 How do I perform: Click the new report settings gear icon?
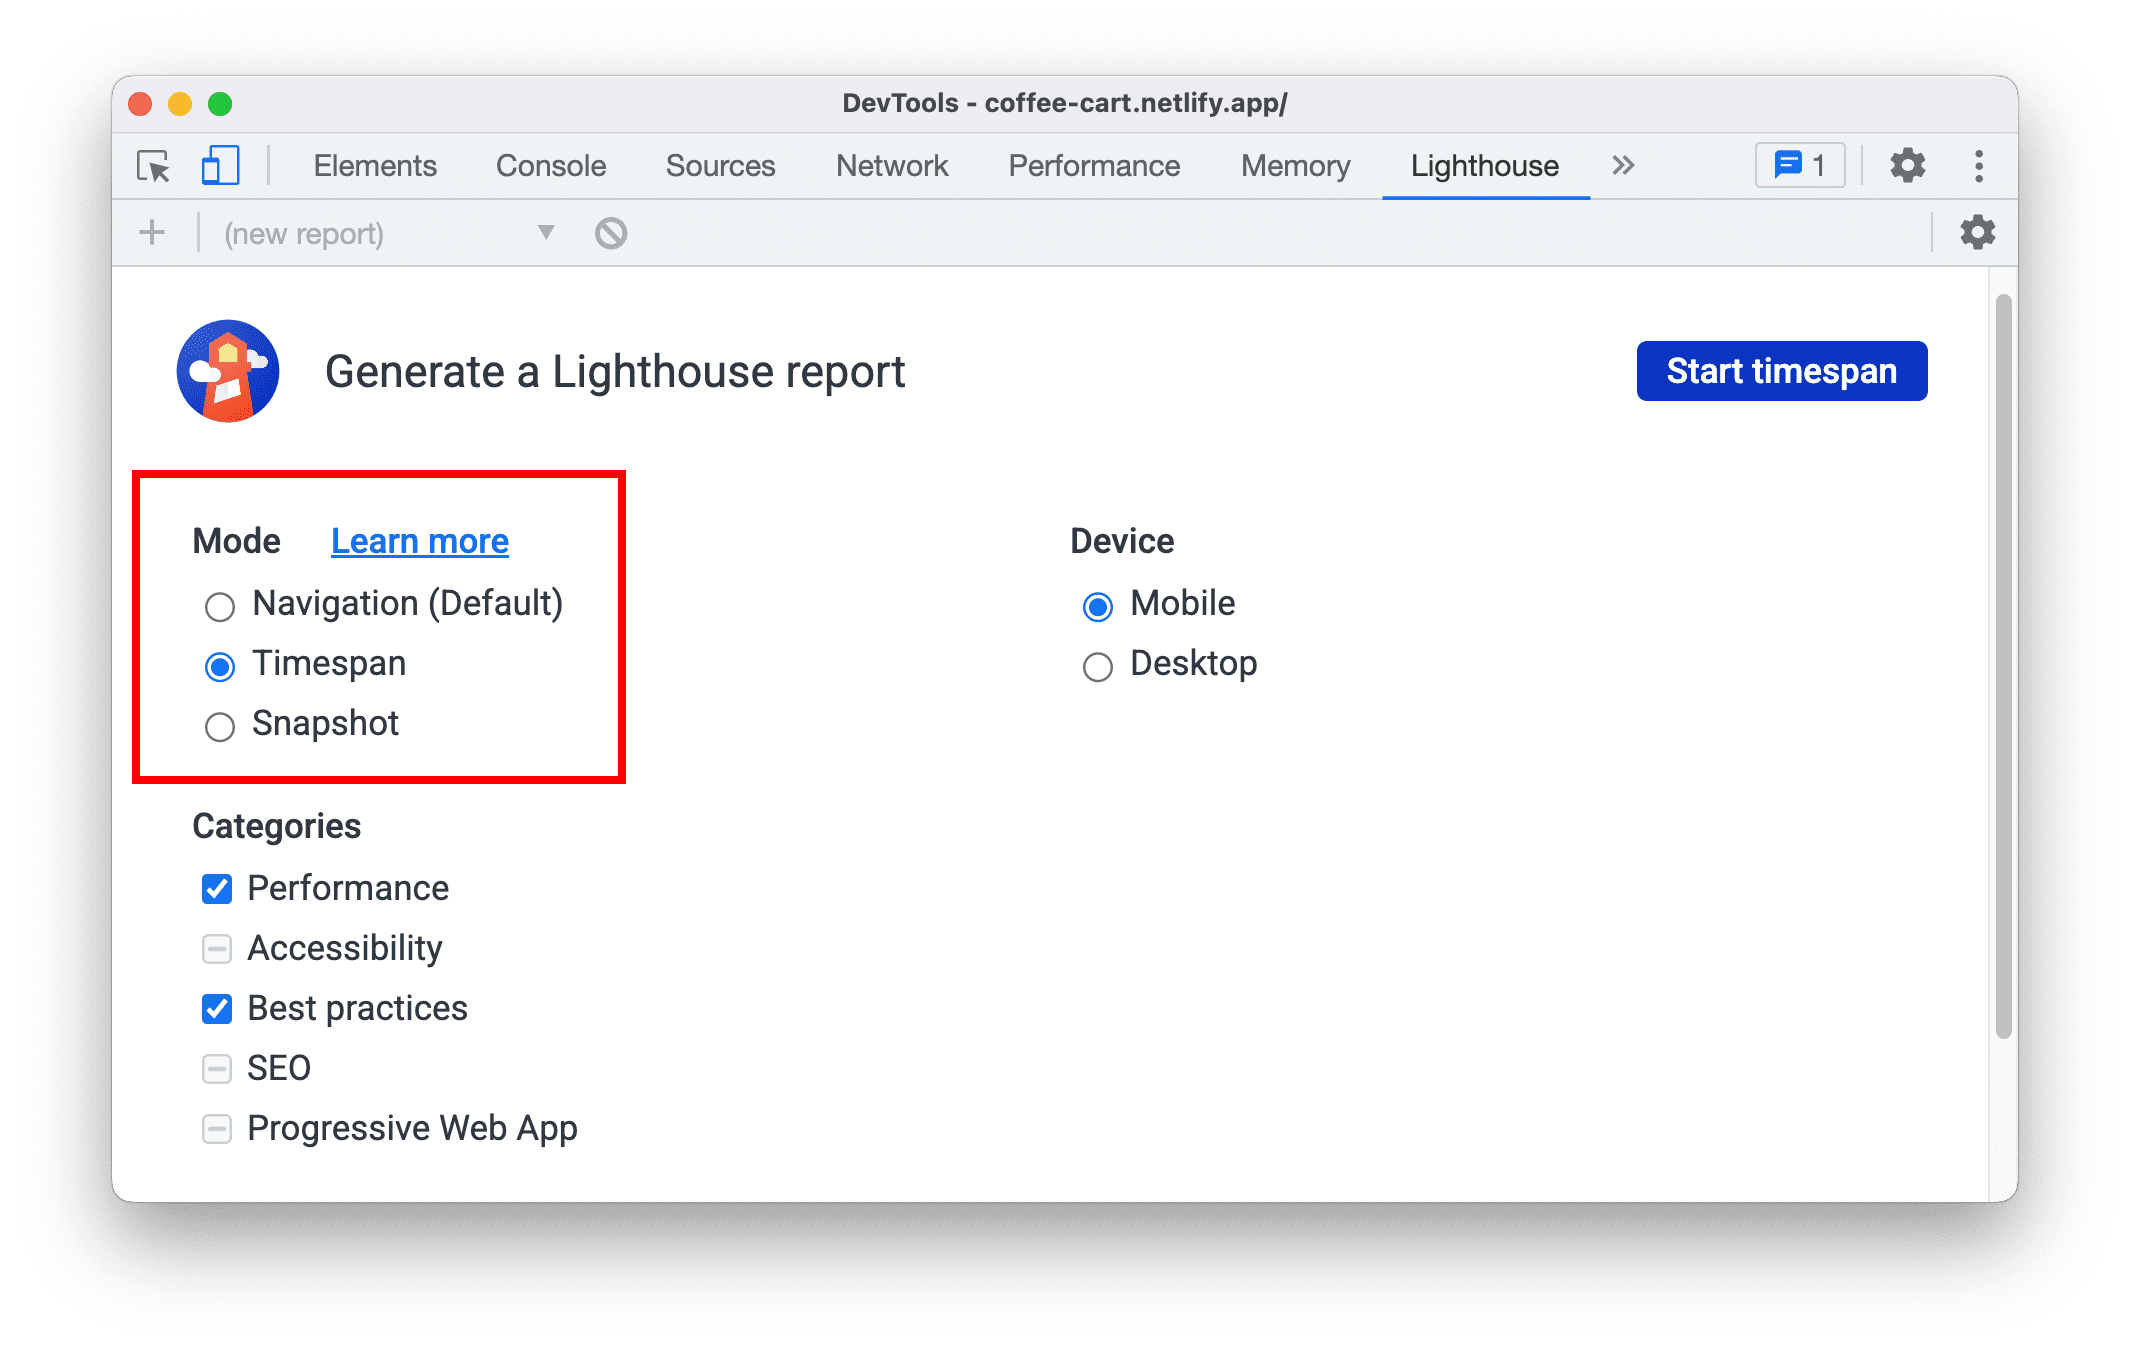(x=1972, y=234)
